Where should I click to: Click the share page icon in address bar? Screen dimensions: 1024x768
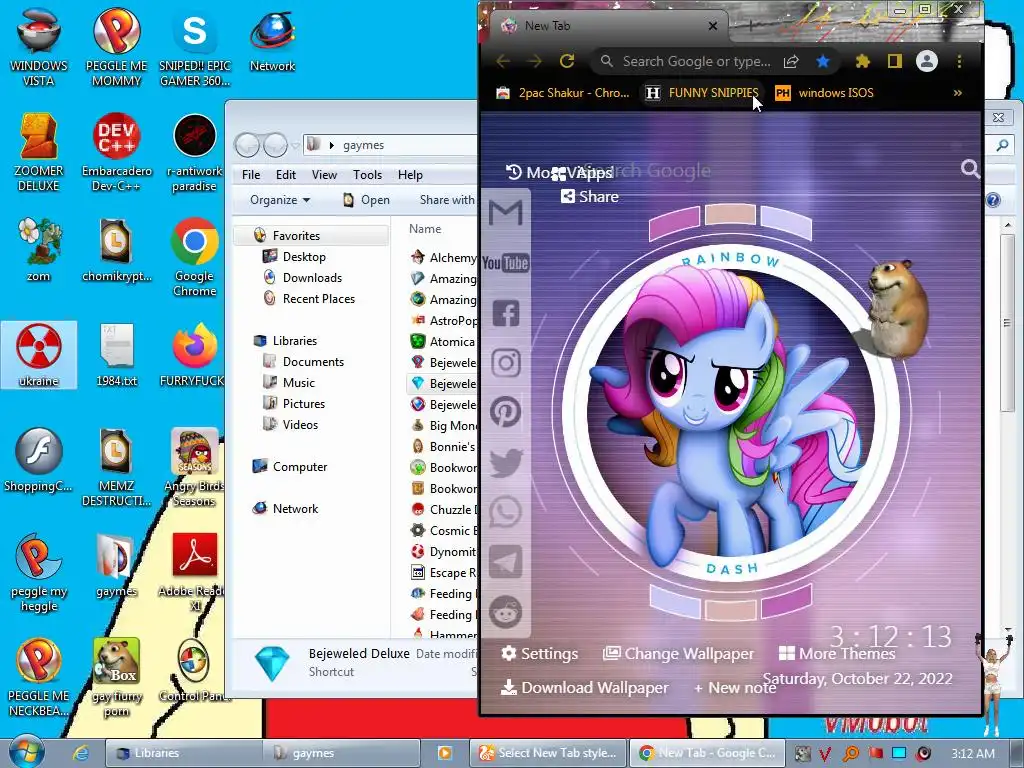click(x=791, y=61)
